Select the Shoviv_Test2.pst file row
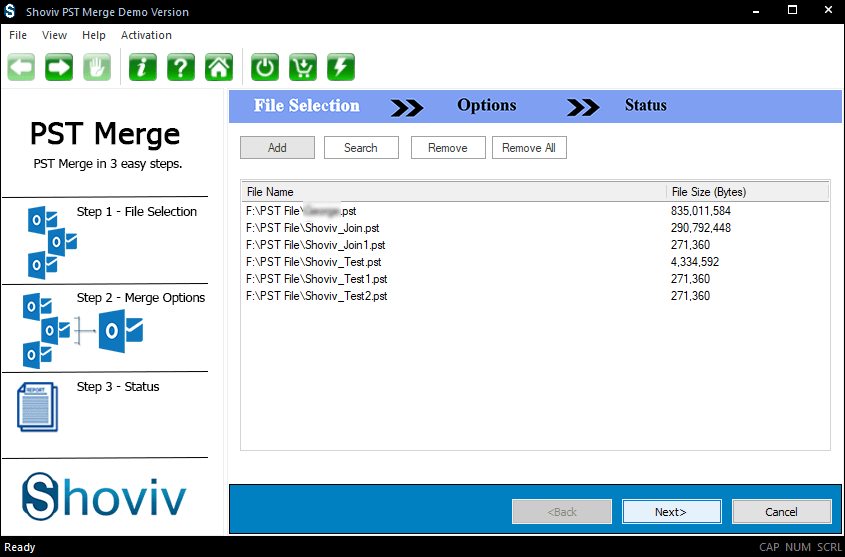This screenshot has width=845, height=557. click(536, 296)
